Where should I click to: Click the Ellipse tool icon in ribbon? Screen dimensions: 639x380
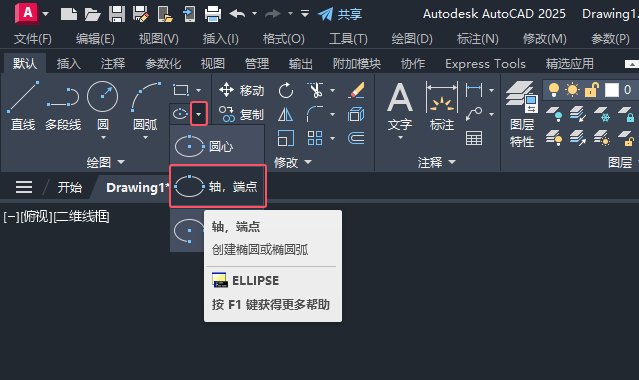[180, 114]
